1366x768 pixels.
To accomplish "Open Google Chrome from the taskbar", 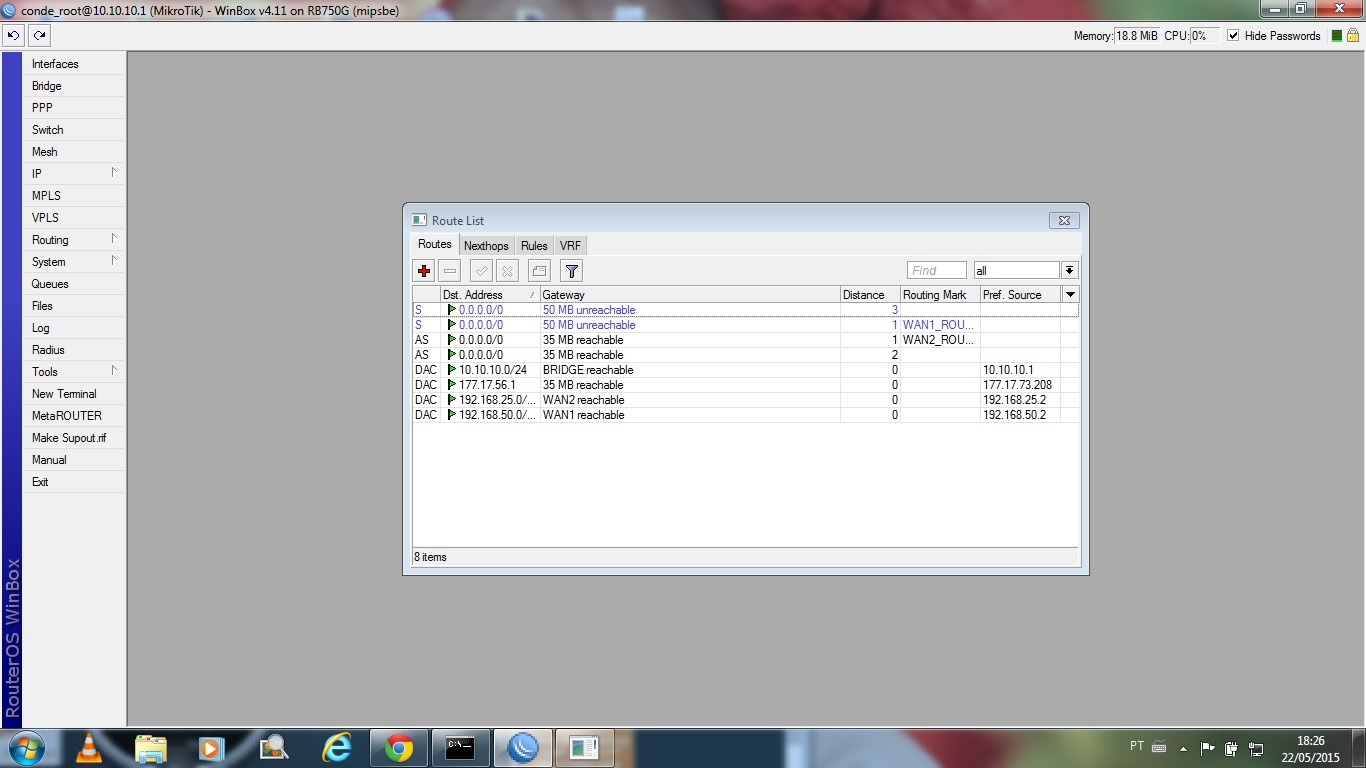I will pyautogui.click(x=399, y=748).
